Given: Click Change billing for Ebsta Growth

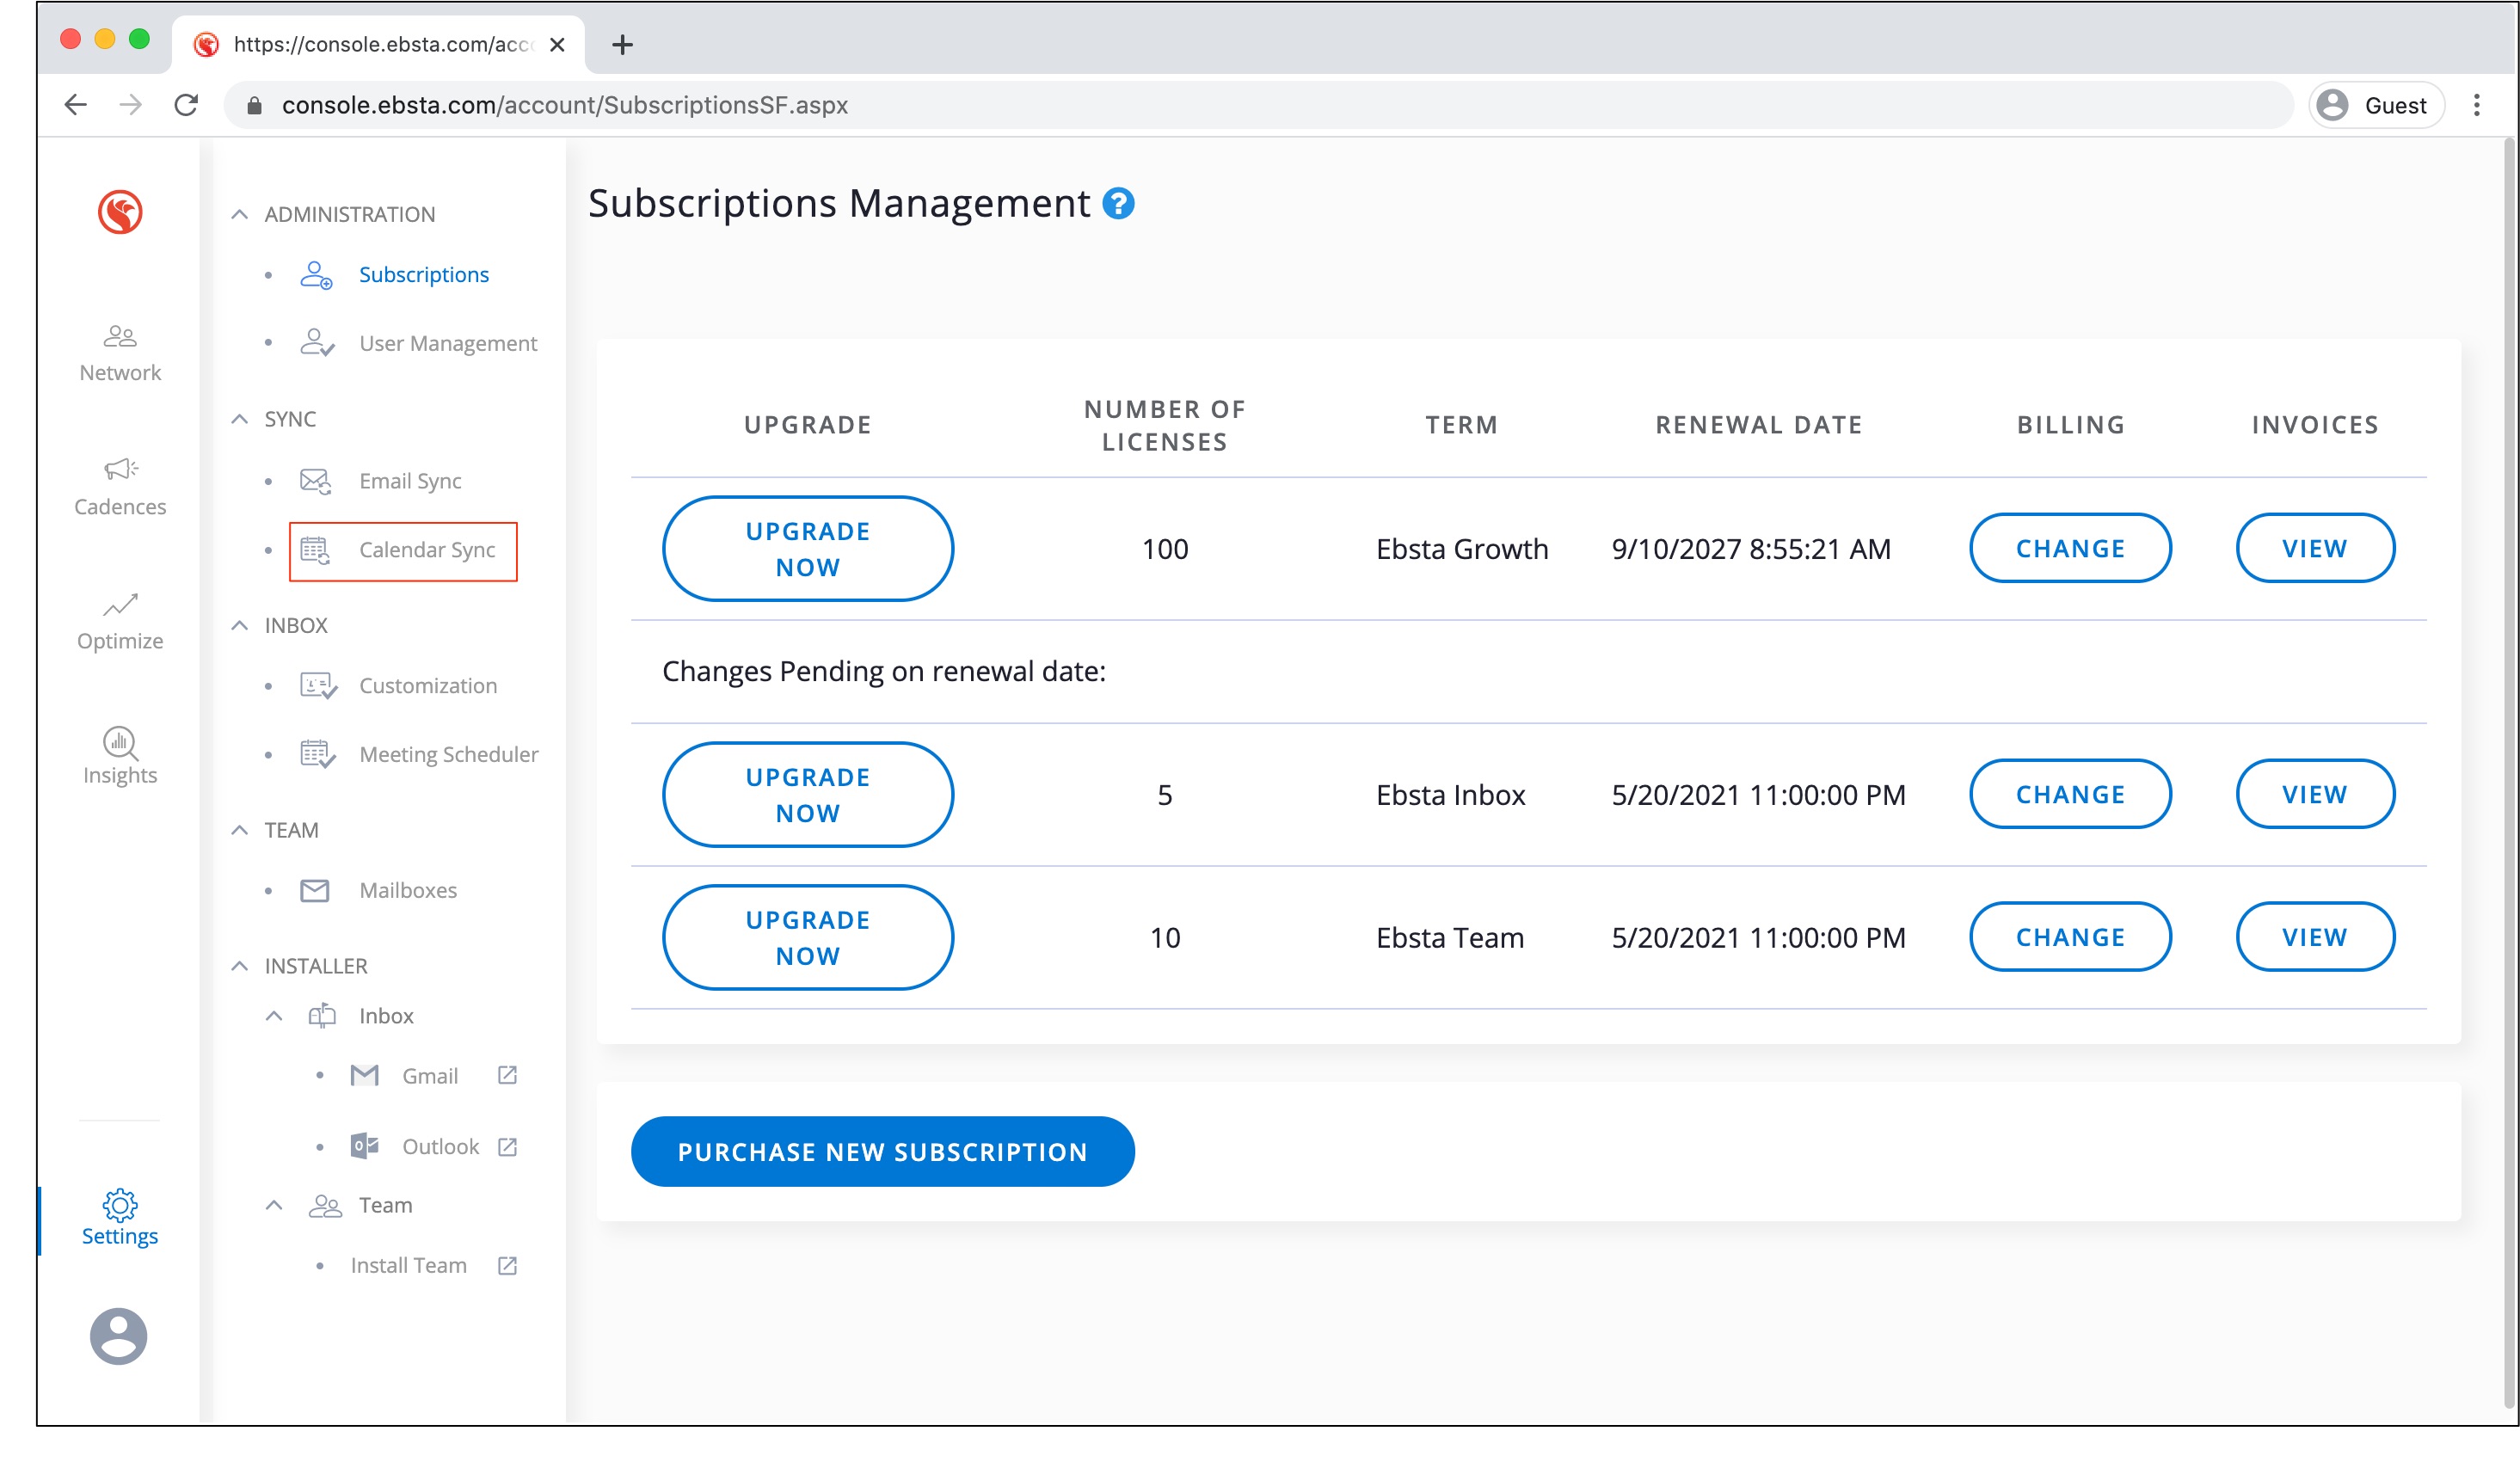Looking at the screenshot, I should click(2070, 548).
